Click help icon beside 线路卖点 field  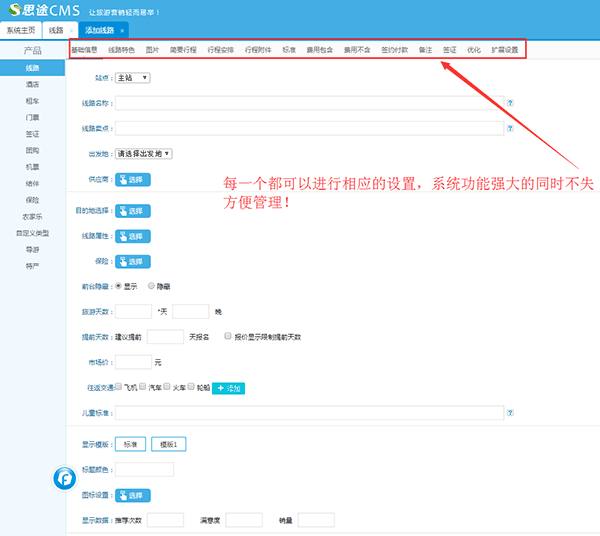point(510,128)
